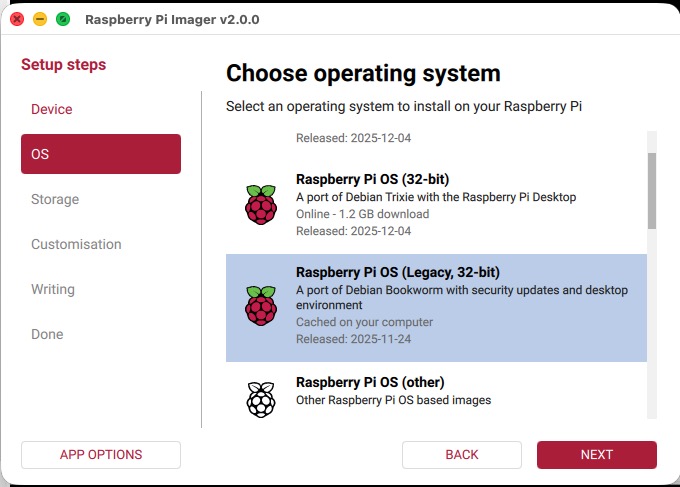Minimize the Imager window with the yellow button

pyautogui.click(x=40, y=19)
